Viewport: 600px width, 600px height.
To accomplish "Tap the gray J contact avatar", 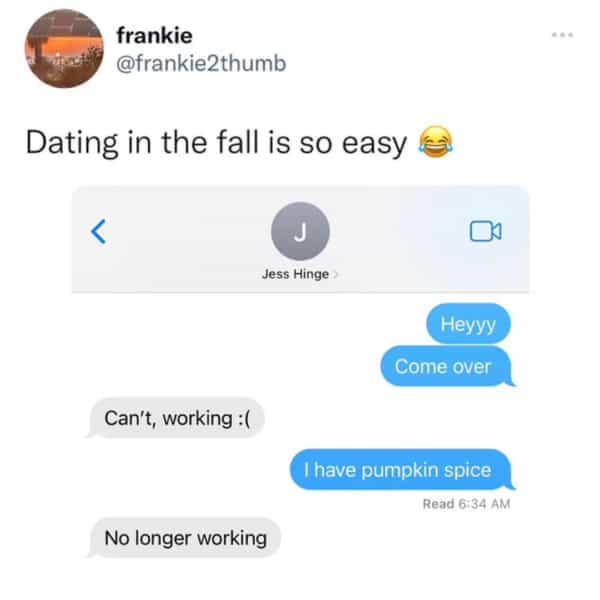I will [300, 232].
